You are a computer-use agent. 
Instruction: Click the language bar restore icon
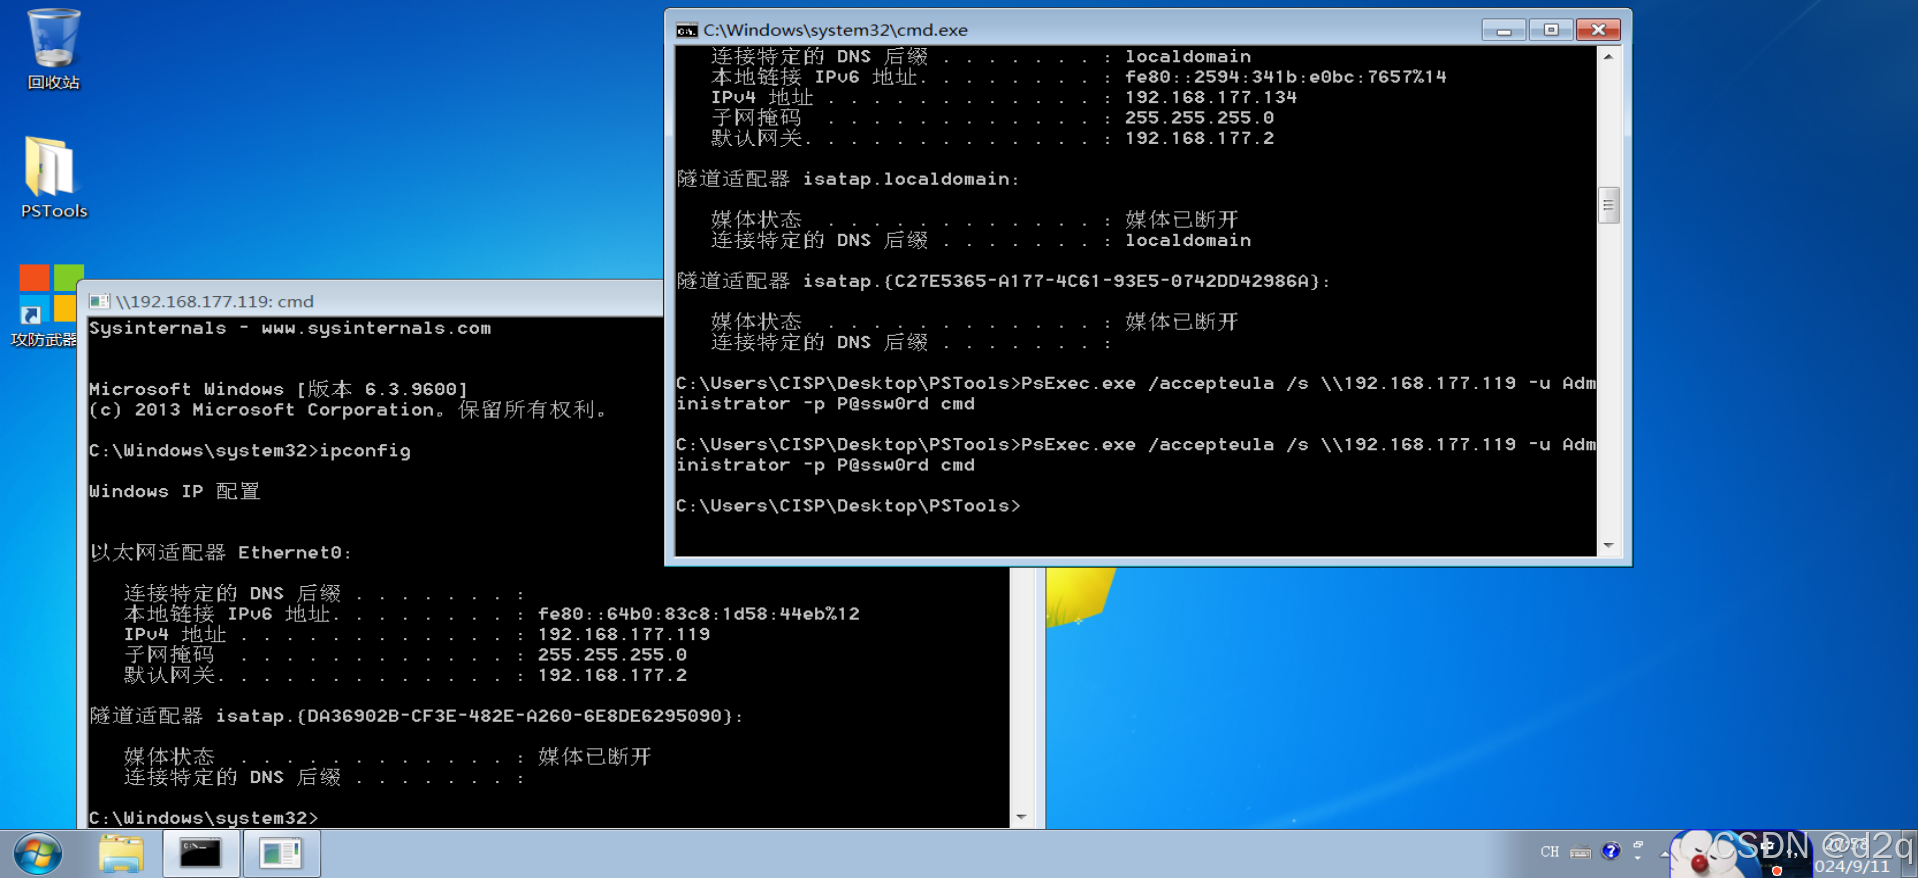(x=1638, y=844)
